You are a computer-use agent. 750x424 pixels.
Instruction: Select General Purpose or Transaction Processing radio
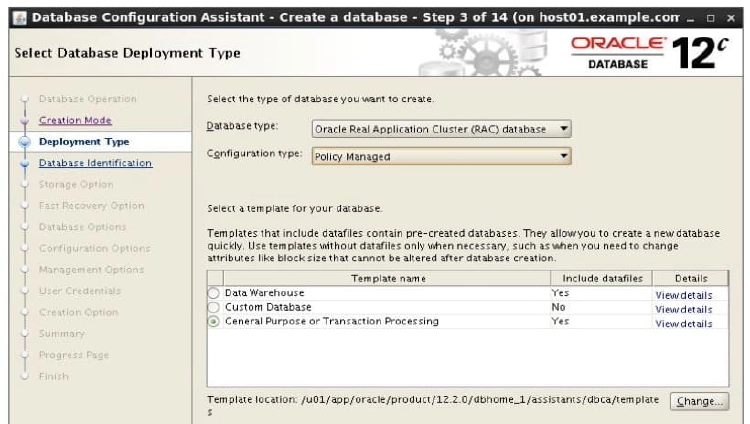213,322
